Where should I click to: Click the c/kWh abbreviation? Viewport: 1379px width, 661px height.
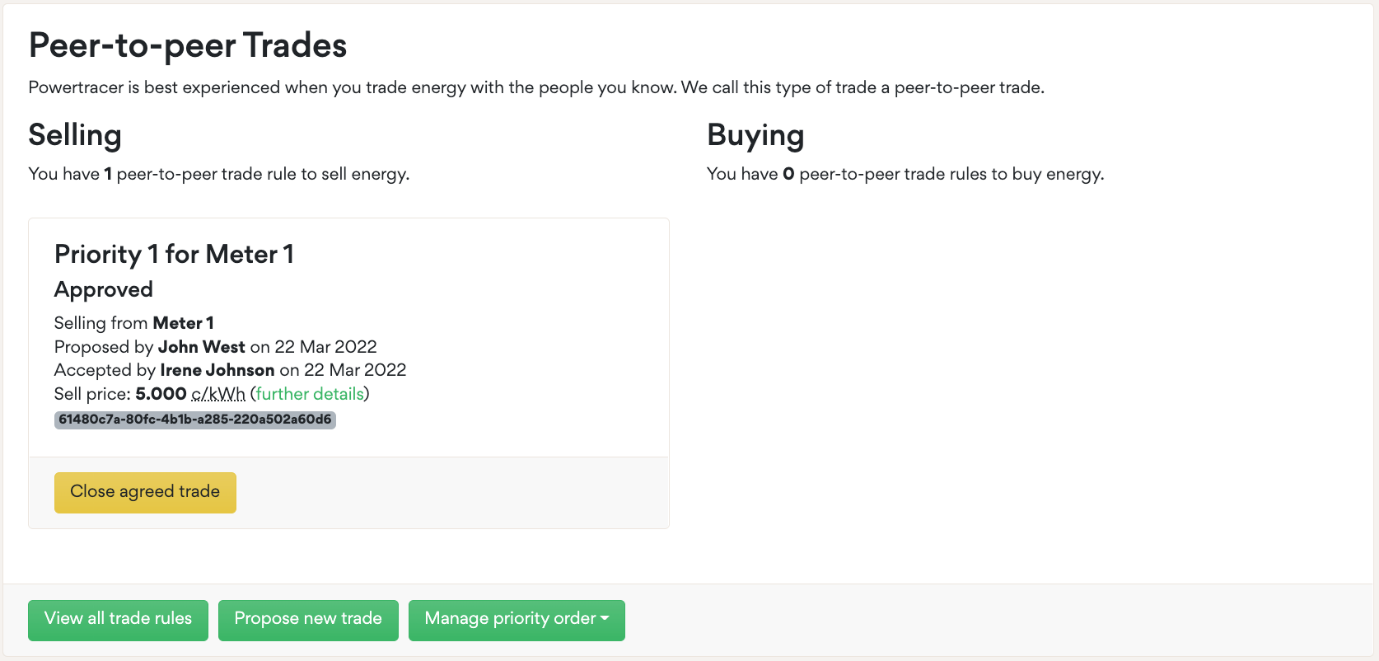tap(218, 394)
